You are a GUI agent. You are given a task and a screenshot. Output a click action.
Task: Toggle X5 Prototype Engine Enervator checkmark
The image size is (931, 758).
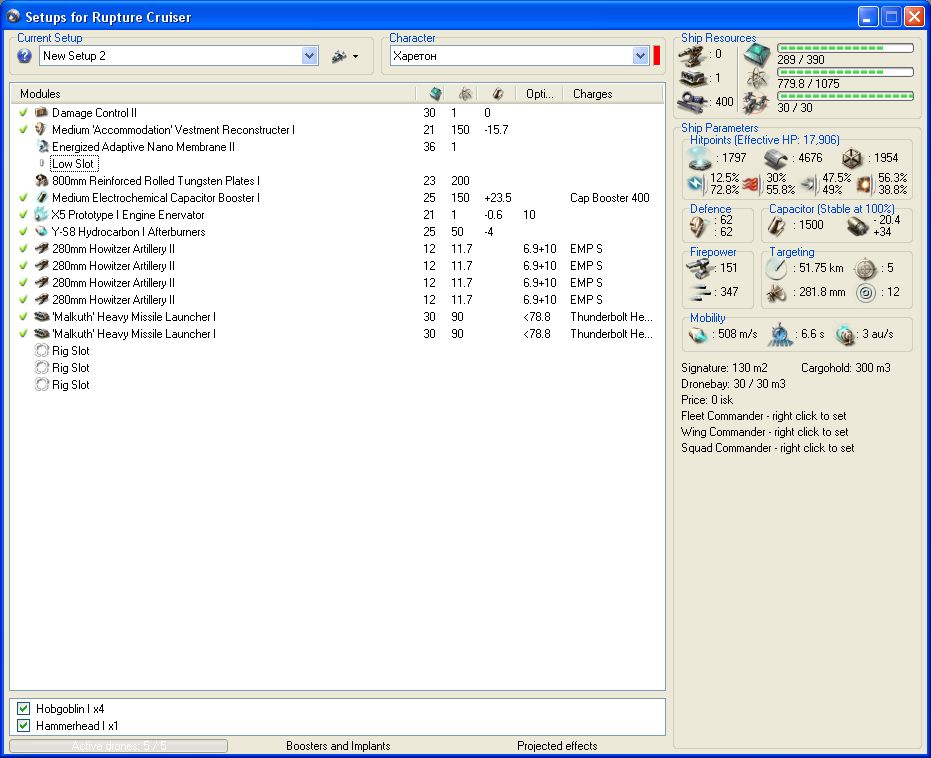23,214
